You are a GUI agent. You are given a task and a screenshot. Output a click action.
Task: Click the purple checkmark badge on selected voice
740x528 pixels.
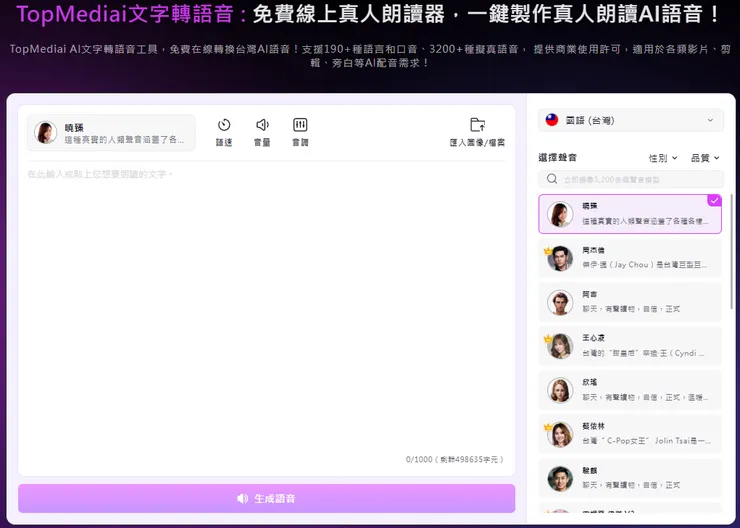[715, 201]
